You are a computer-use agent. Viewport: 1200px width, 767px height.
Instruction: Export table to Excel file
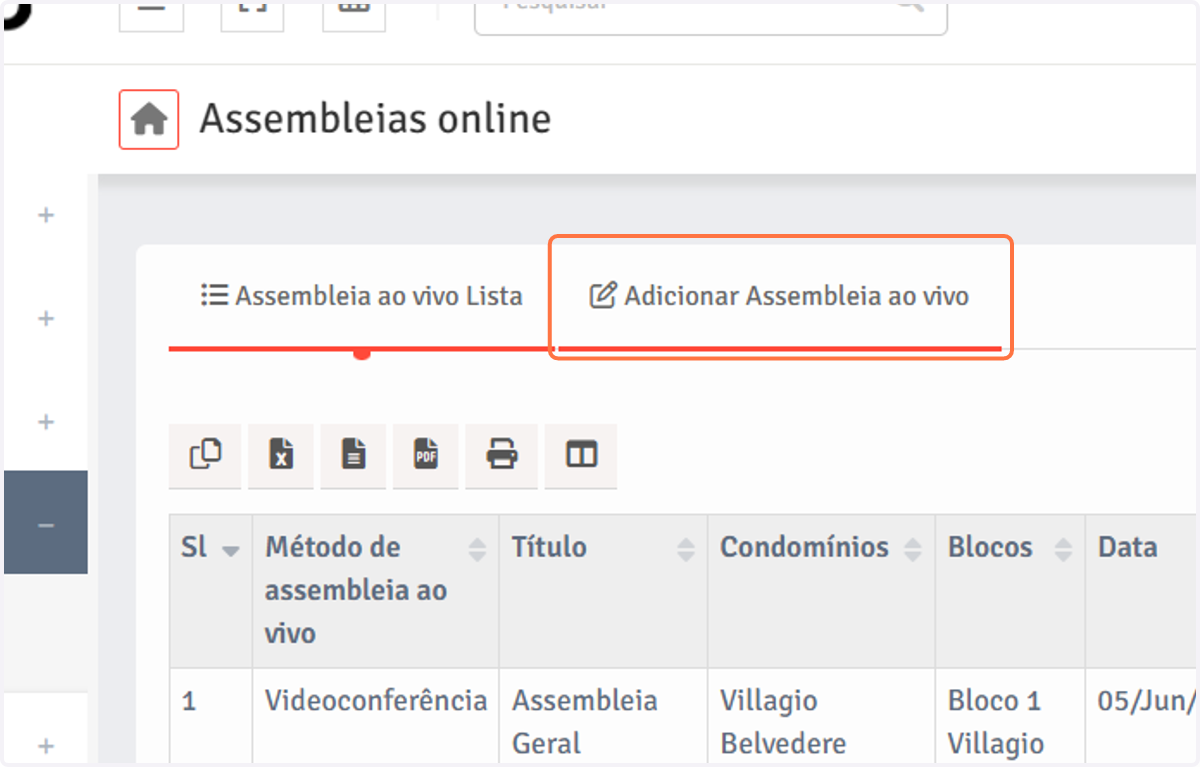[x=281, y=456]
